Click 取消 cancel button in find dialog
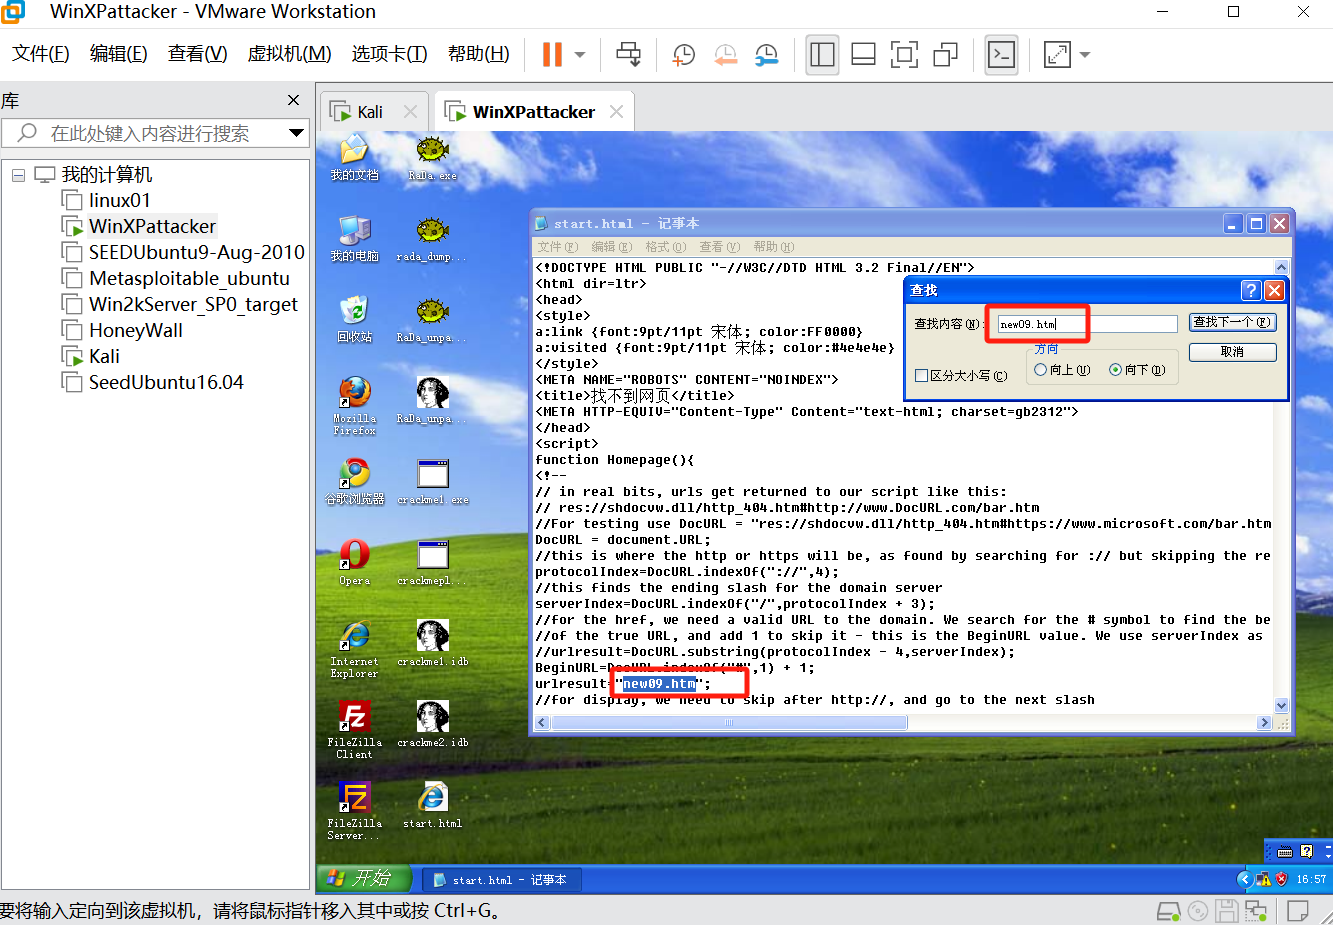The width and height of the screenshot is (1333, 925). (x=1232, y=352)
